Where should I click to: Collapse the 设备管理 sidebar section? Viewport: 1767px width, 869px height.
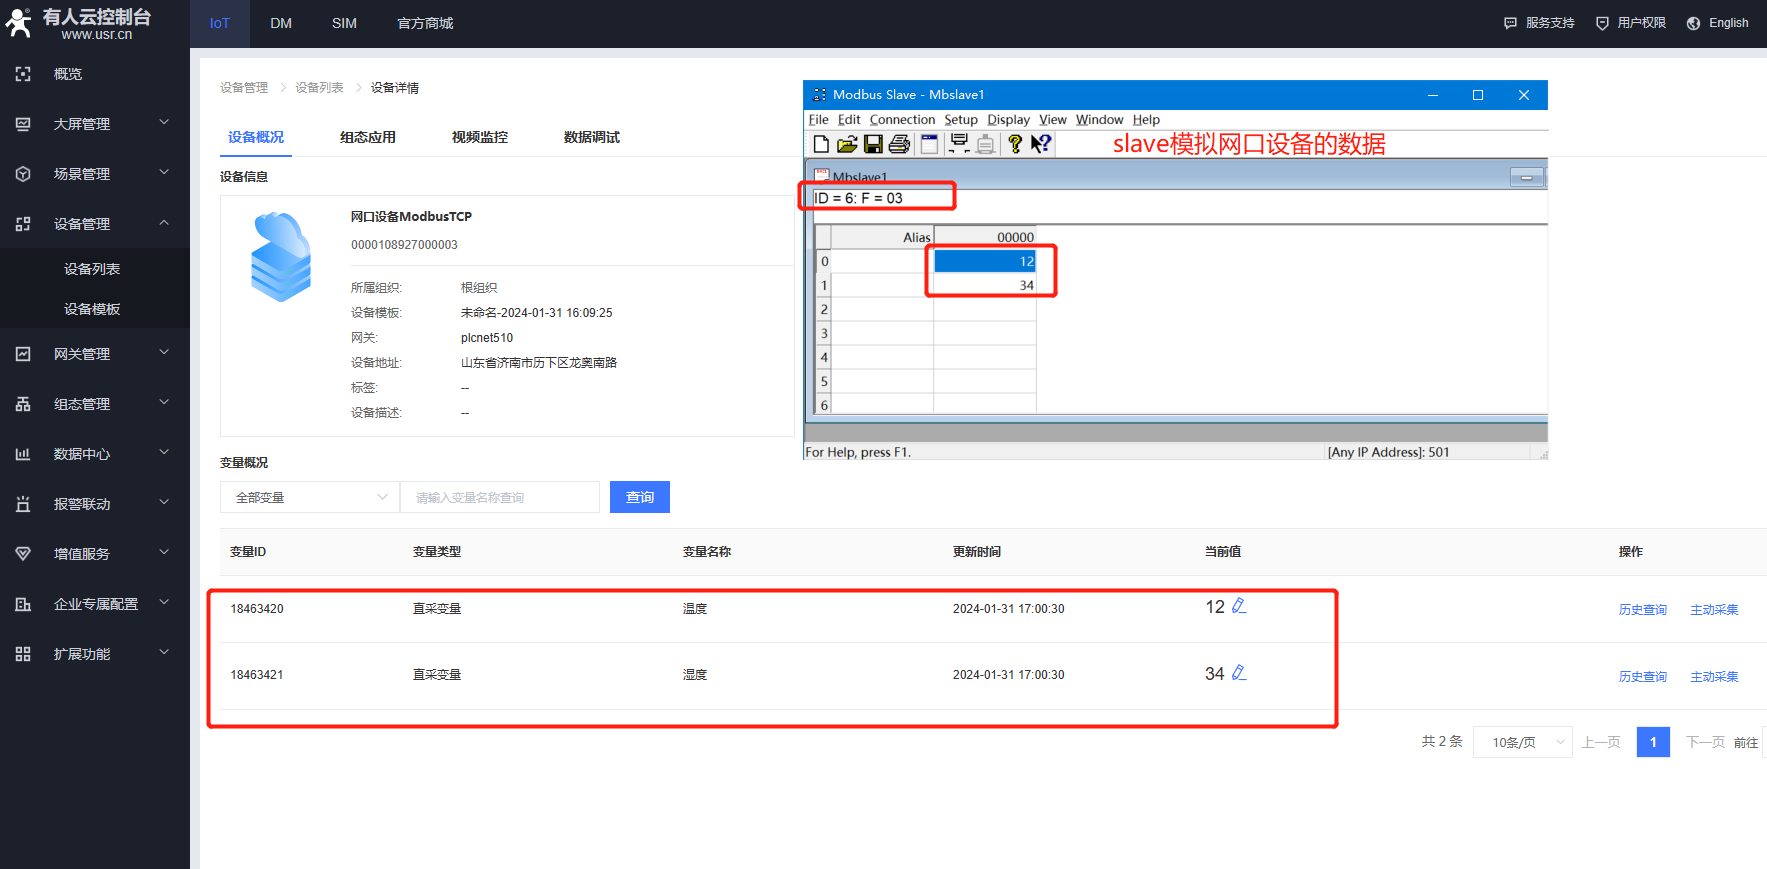click(164, 223)
